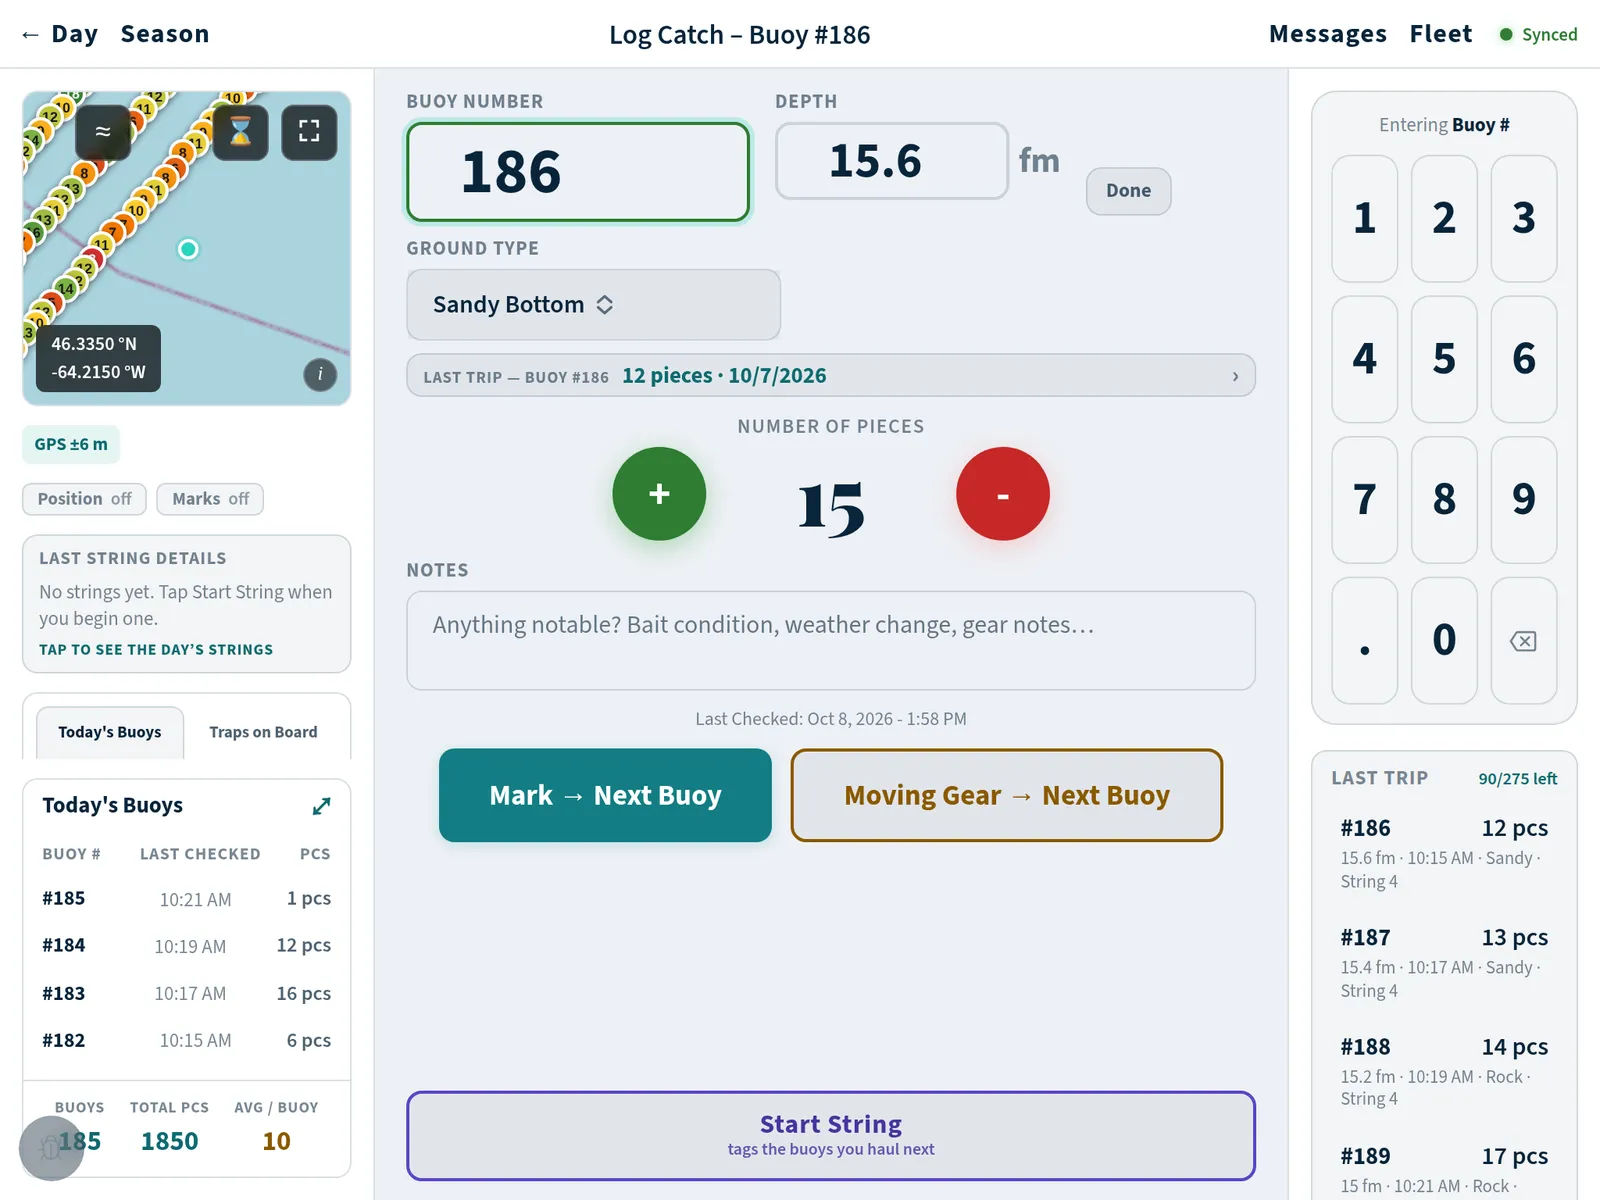This screenshot has width=1600, height=1200.
Task: Open the Season view
Action: [165, 34]
